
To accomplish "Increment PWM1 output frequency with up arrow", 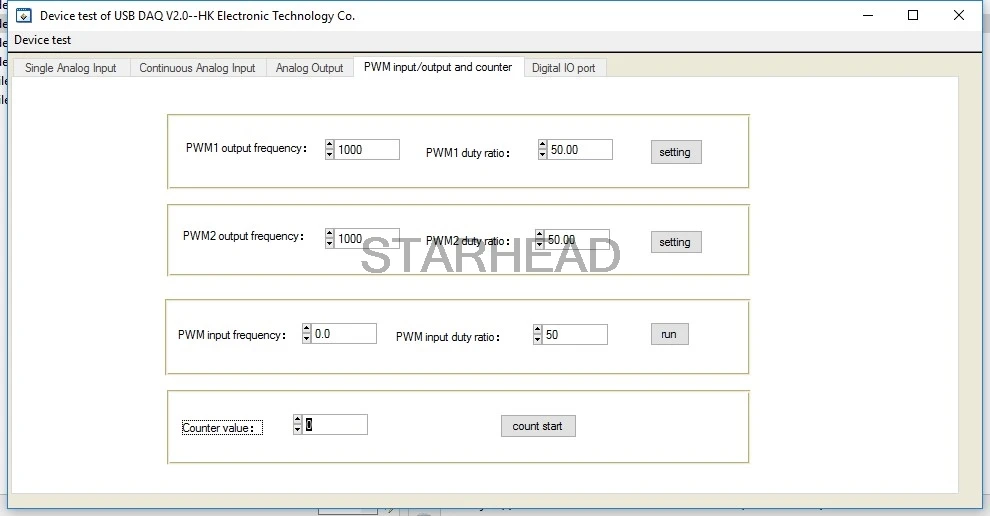I will [330, 145].
